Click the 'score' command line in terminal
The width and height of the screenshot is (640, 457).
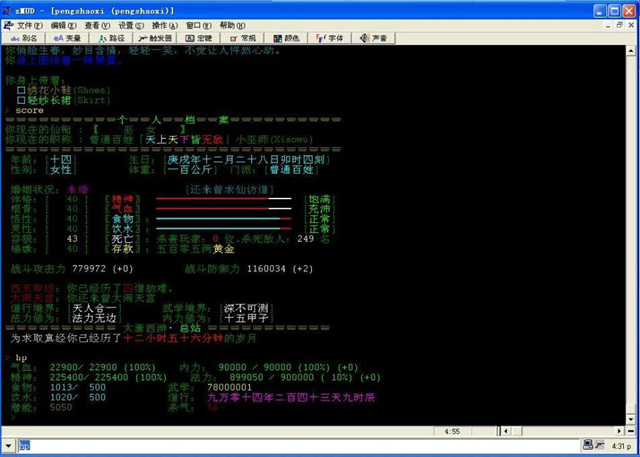29,111
